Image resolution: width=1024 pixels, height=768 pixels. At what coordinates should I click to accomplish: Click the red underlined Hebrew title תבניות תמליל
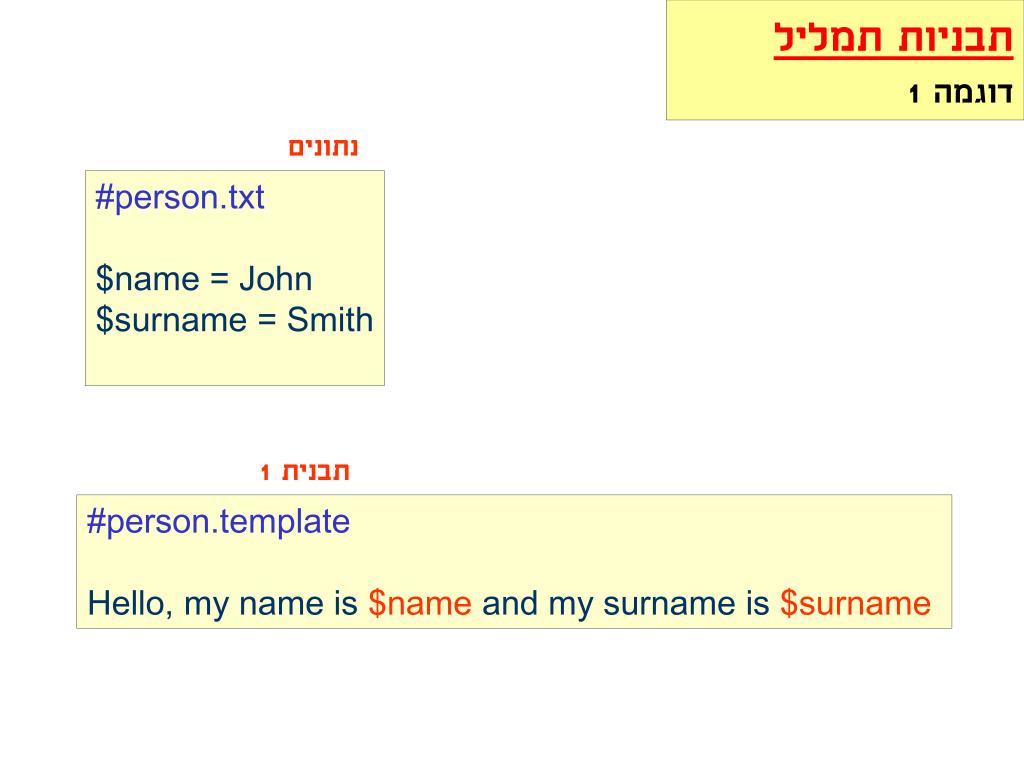click(893, 39)
